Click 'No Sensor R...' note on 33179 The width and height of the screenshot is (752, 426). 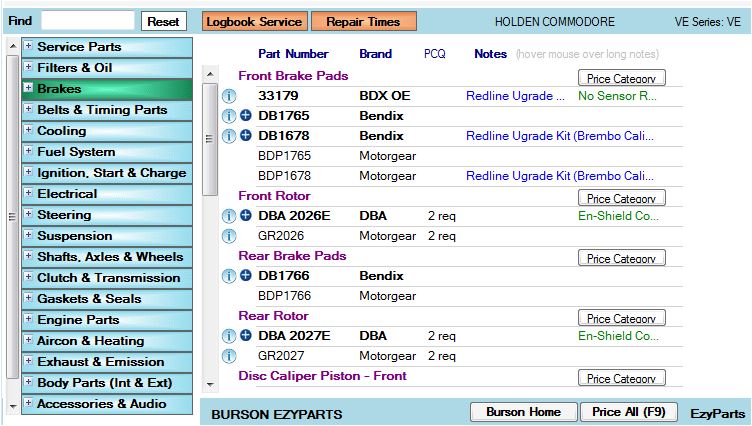(617, 96)
